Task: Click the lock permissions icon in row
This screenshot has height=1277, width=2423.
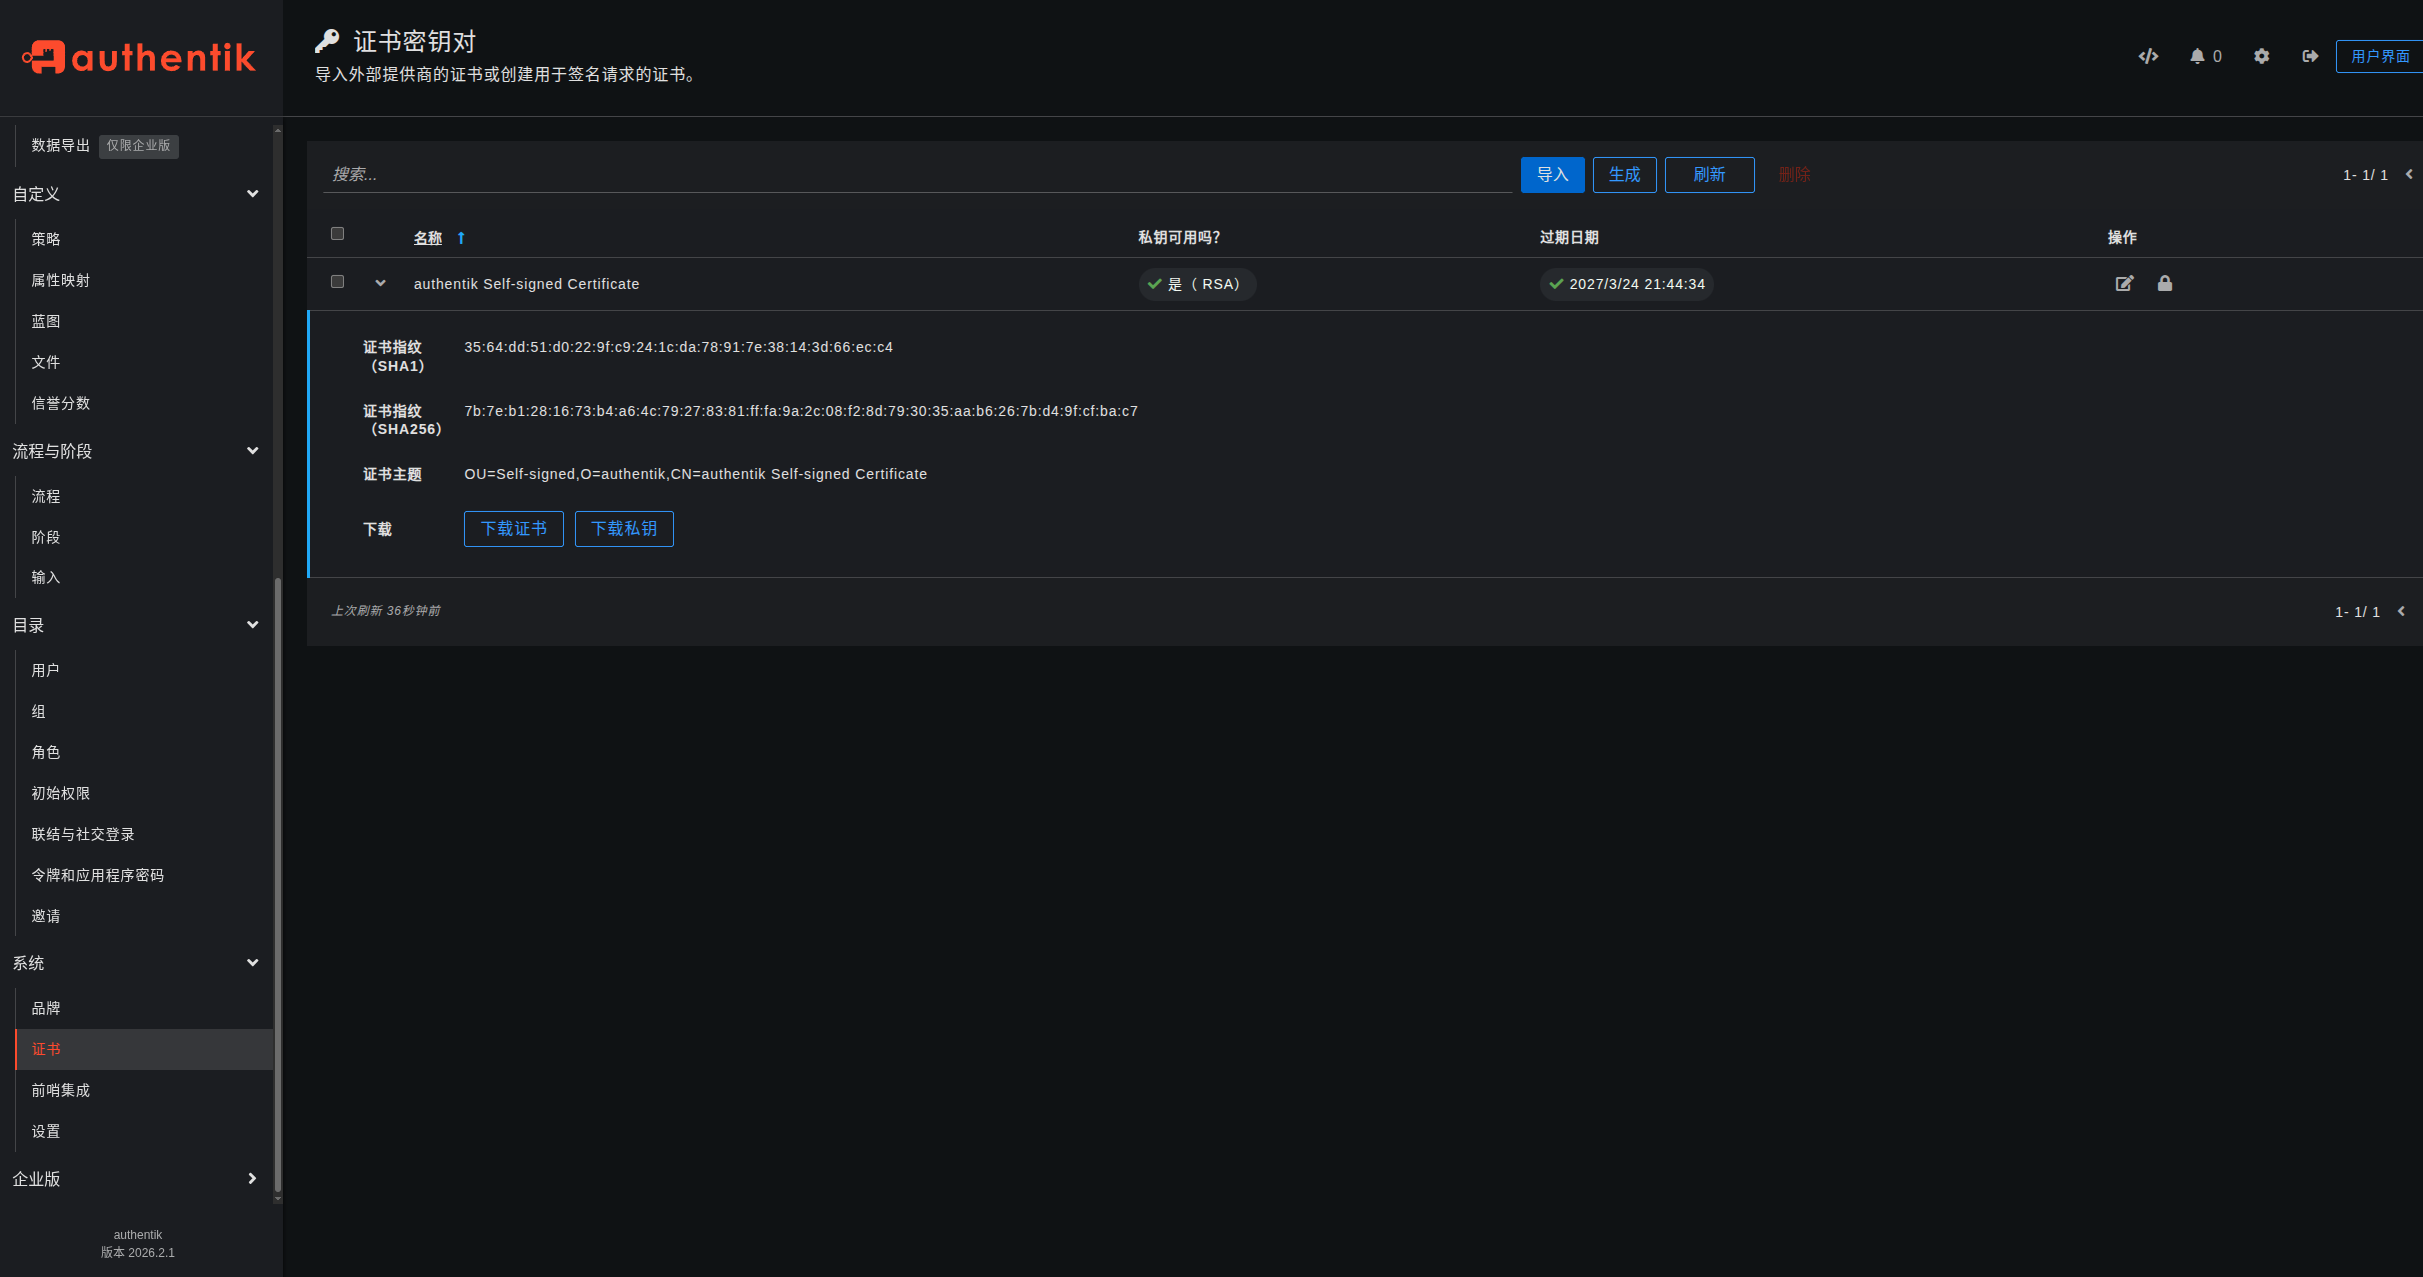Action: (2165, 284)
